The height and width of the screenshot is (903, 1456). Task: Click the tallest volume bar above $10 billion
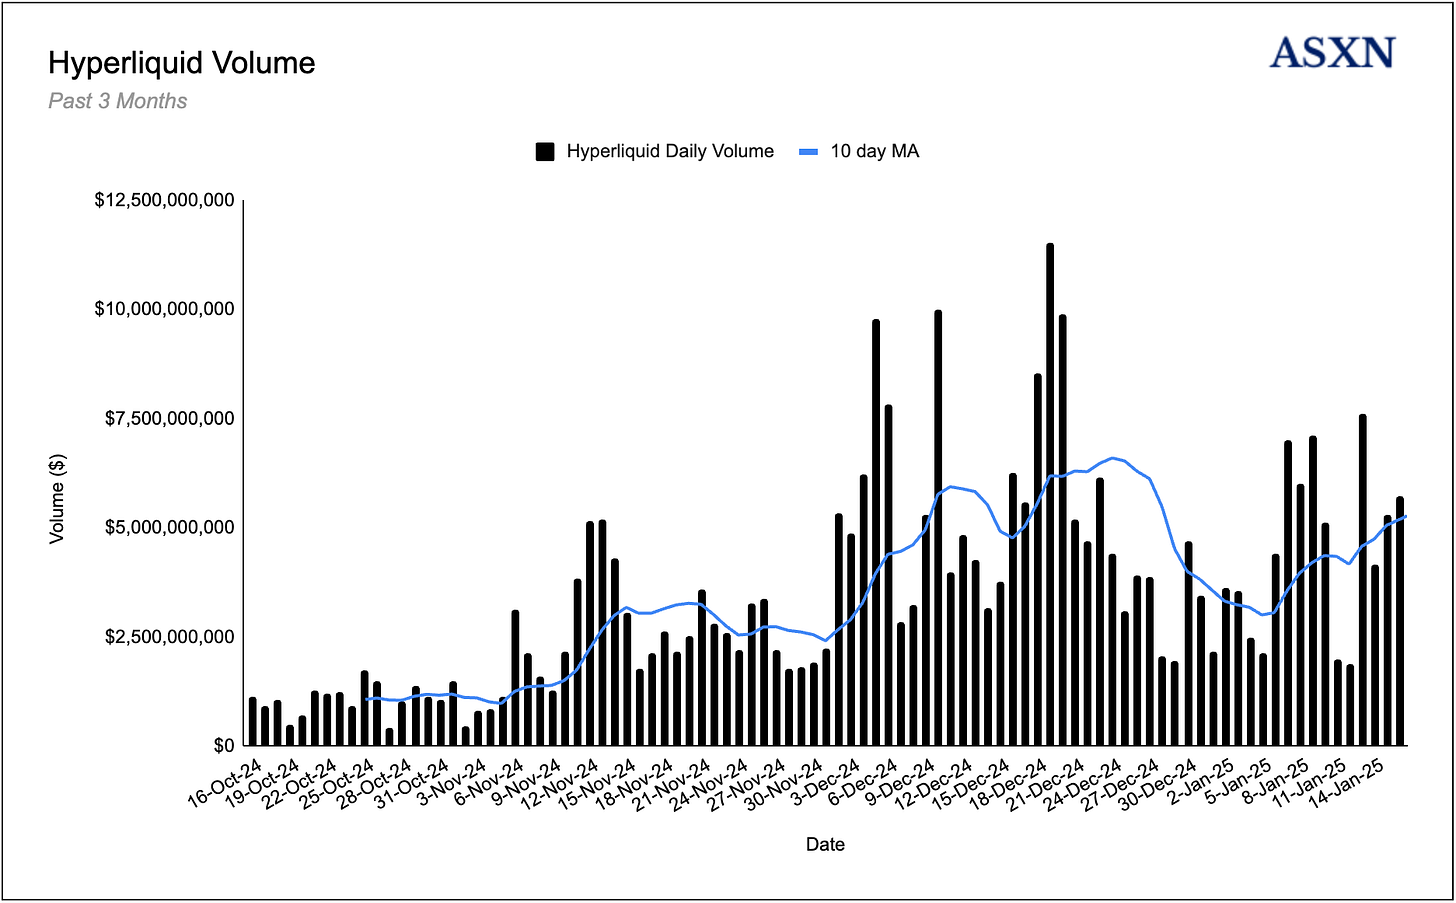point(1050,494)
